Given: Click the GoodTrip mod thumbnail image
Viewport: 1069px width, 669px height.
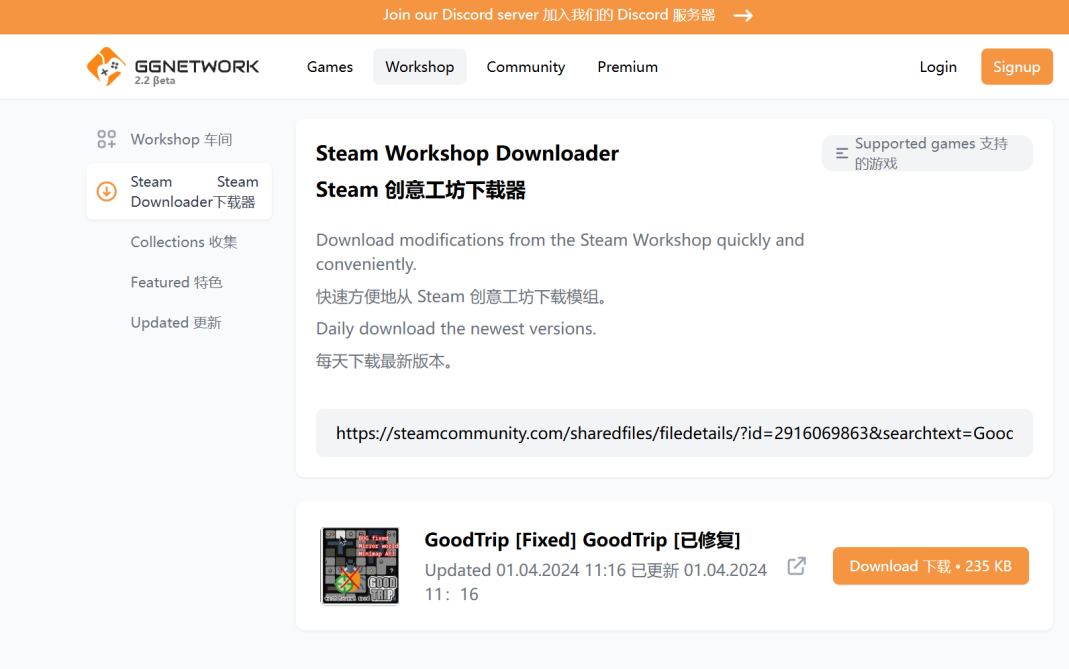Looking at the screenshot, I should [360, 566].
